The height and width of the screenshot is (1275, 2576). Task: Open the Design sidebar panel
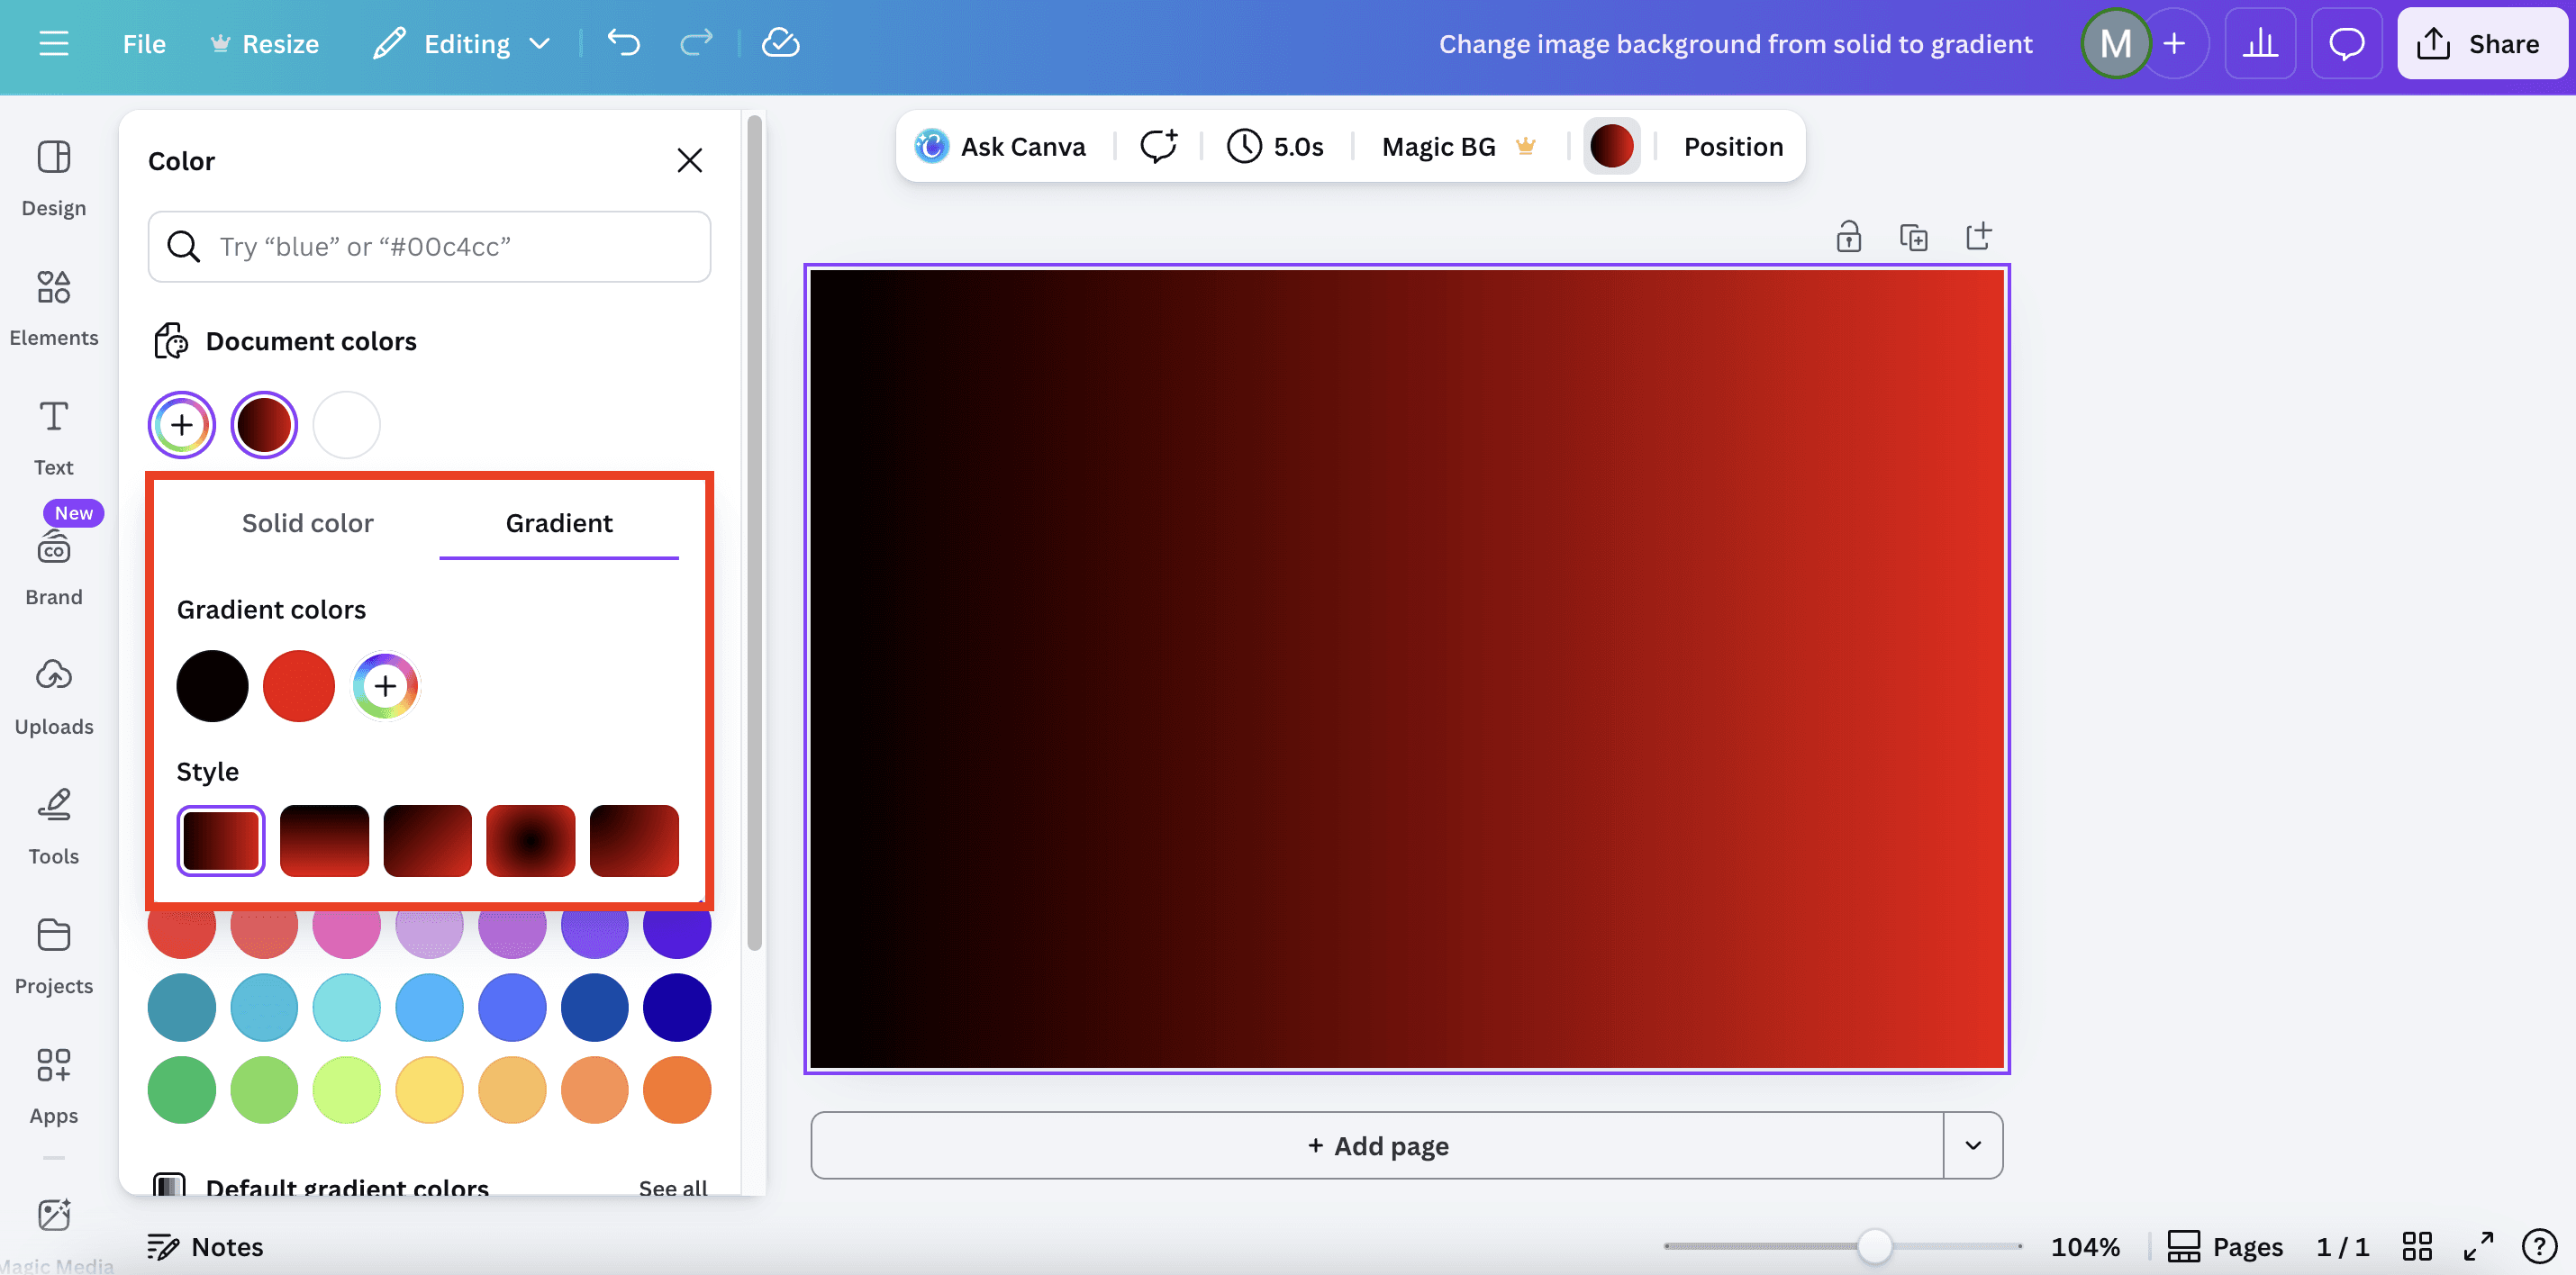(x=54, y=178)
